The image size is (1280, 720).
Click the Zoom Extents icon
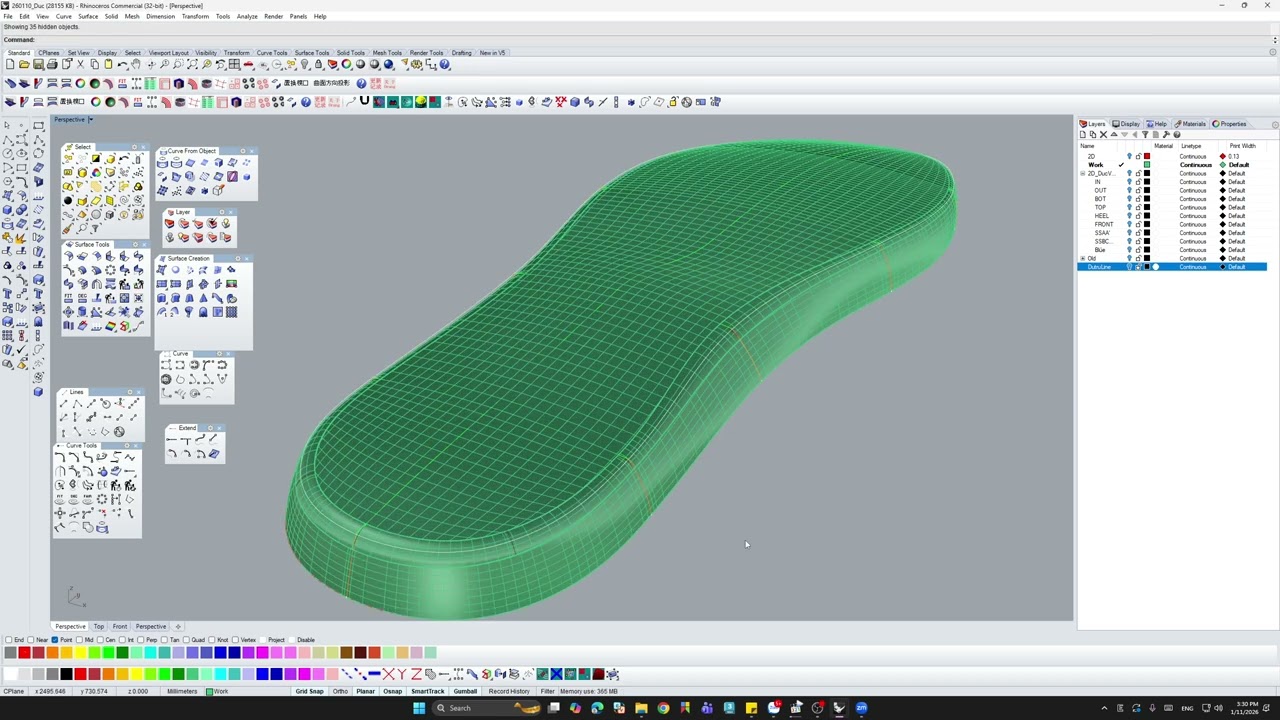[193, 64]
